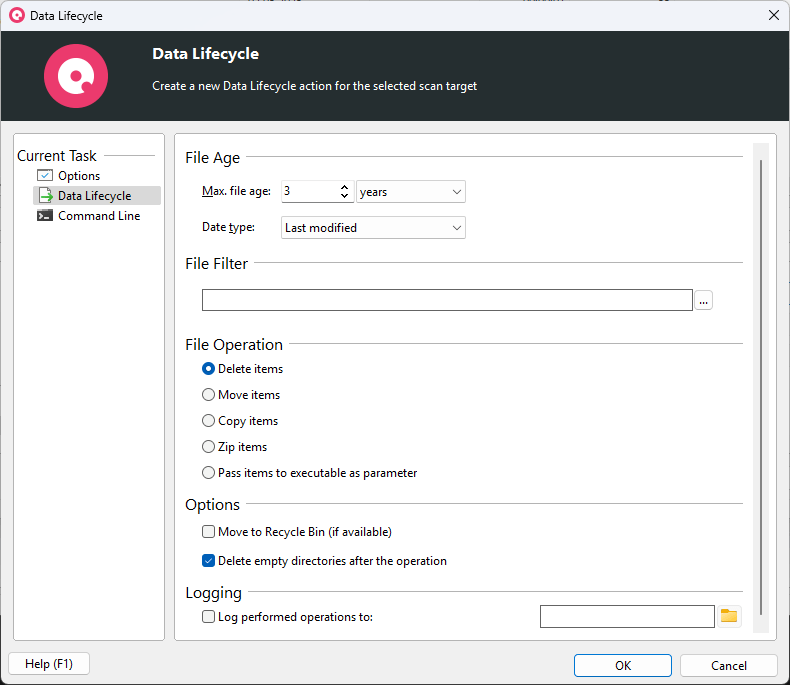
Task: Switch to Command Line task page
Action: click(98, 216)
